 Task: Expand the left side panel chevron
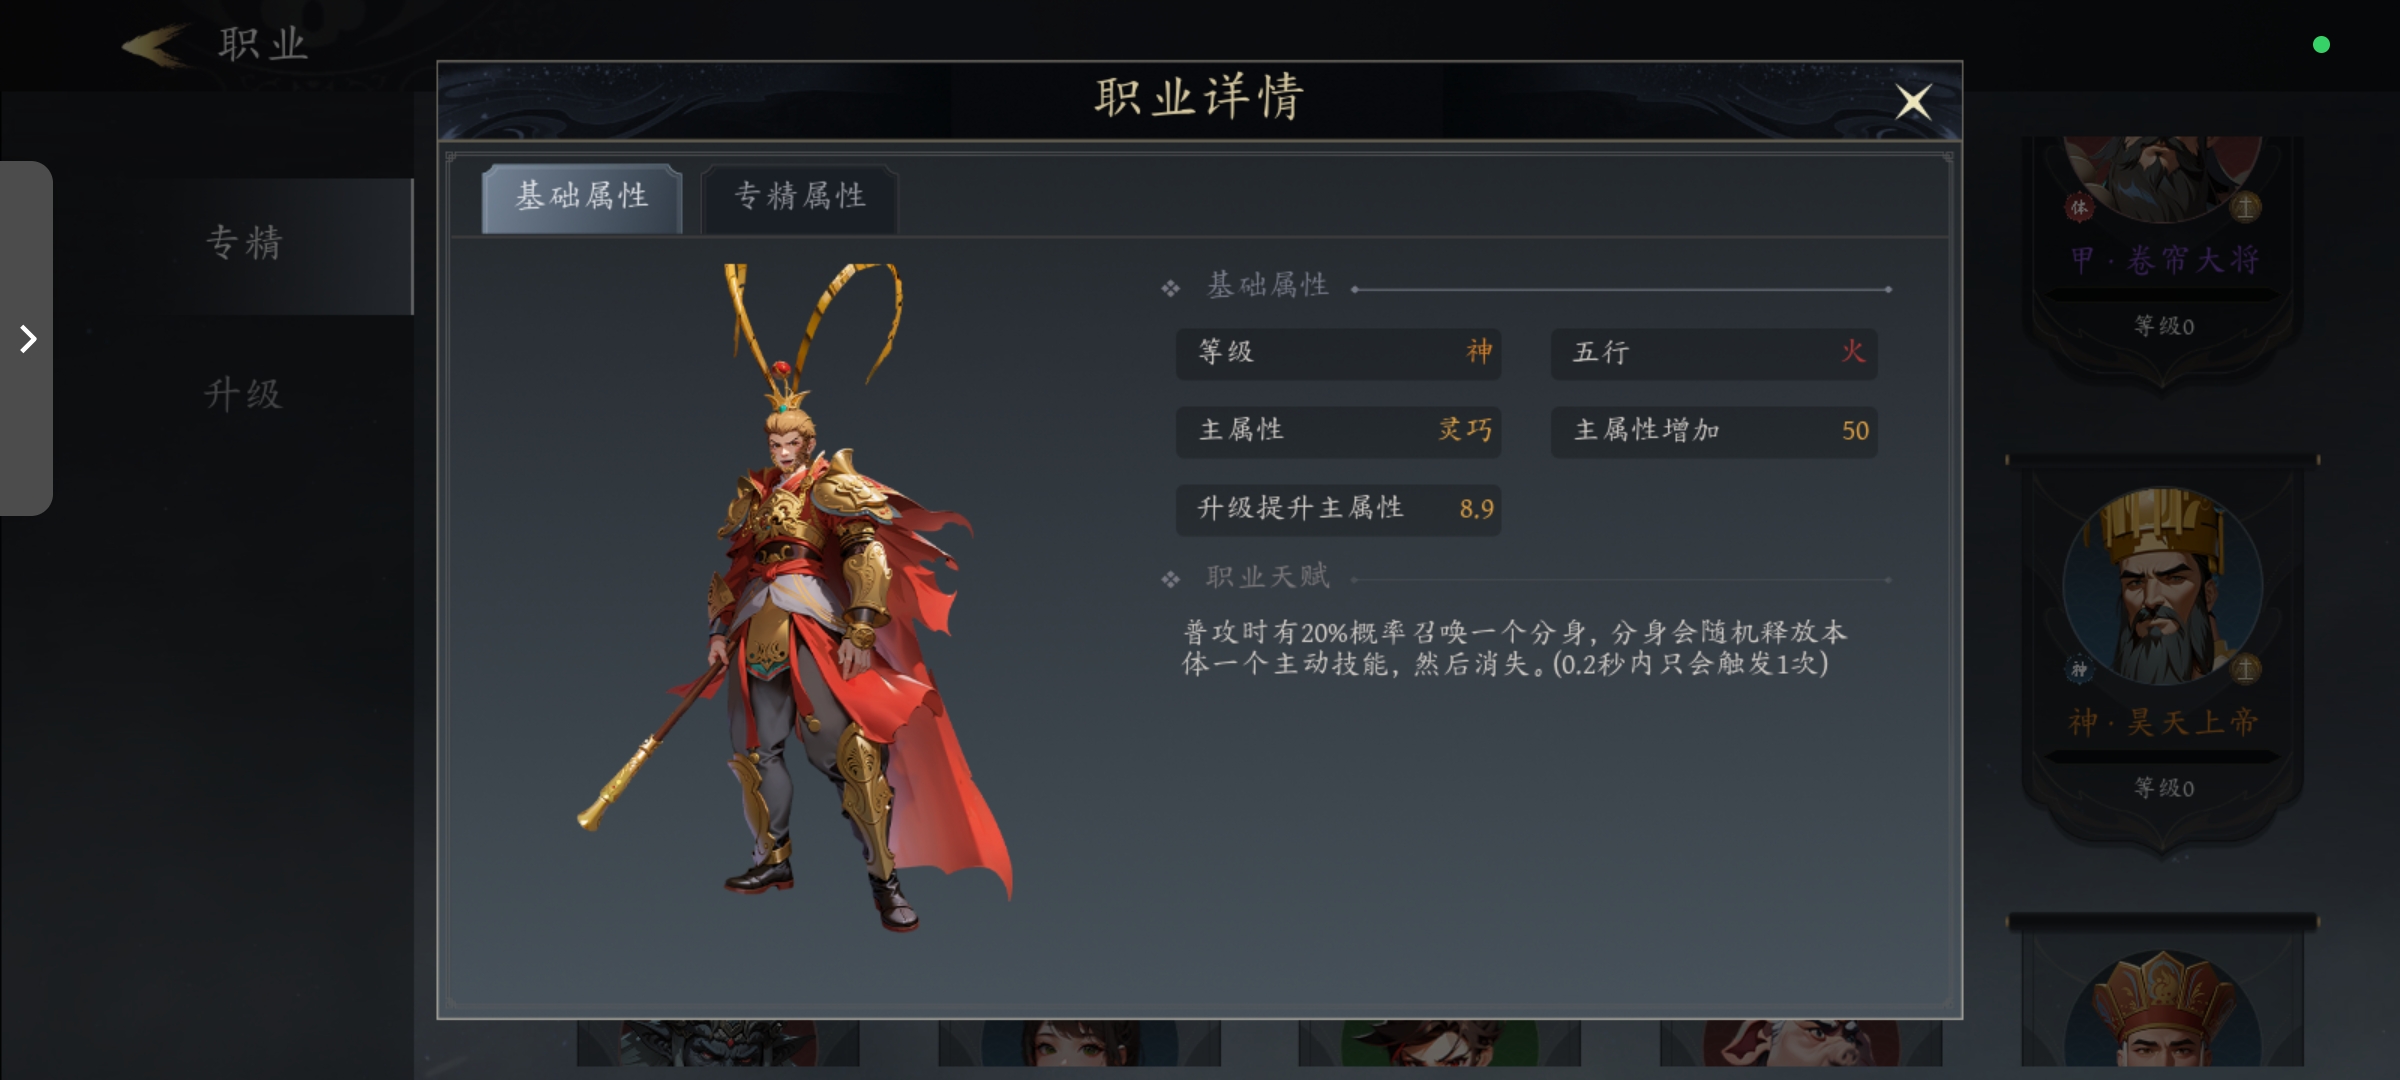[x=27, y=339]
